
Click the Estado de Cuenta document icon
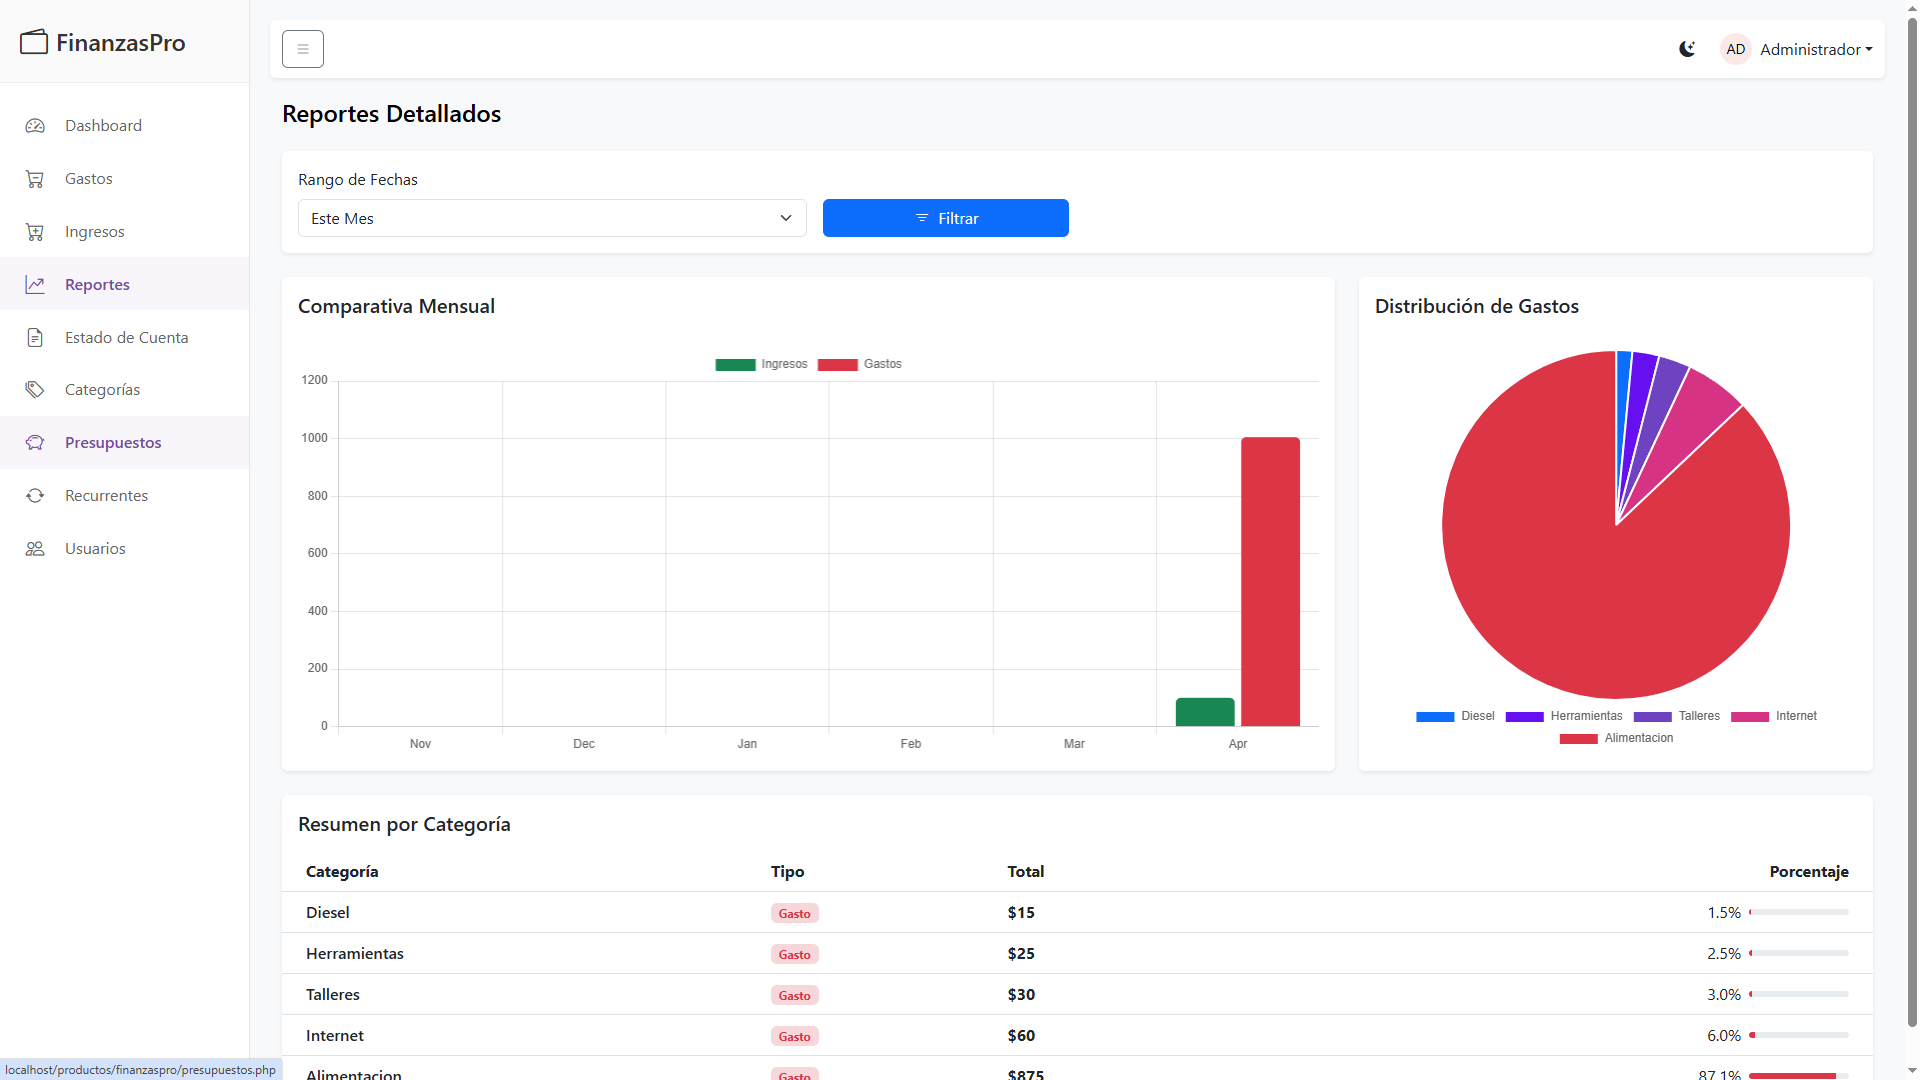coord(35,338)
